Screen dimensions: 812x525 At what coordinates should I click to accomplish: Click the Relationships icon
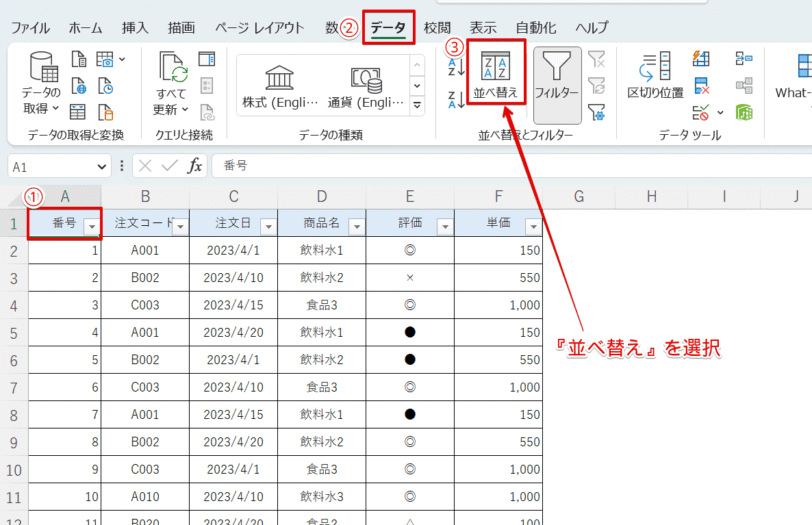744,85
